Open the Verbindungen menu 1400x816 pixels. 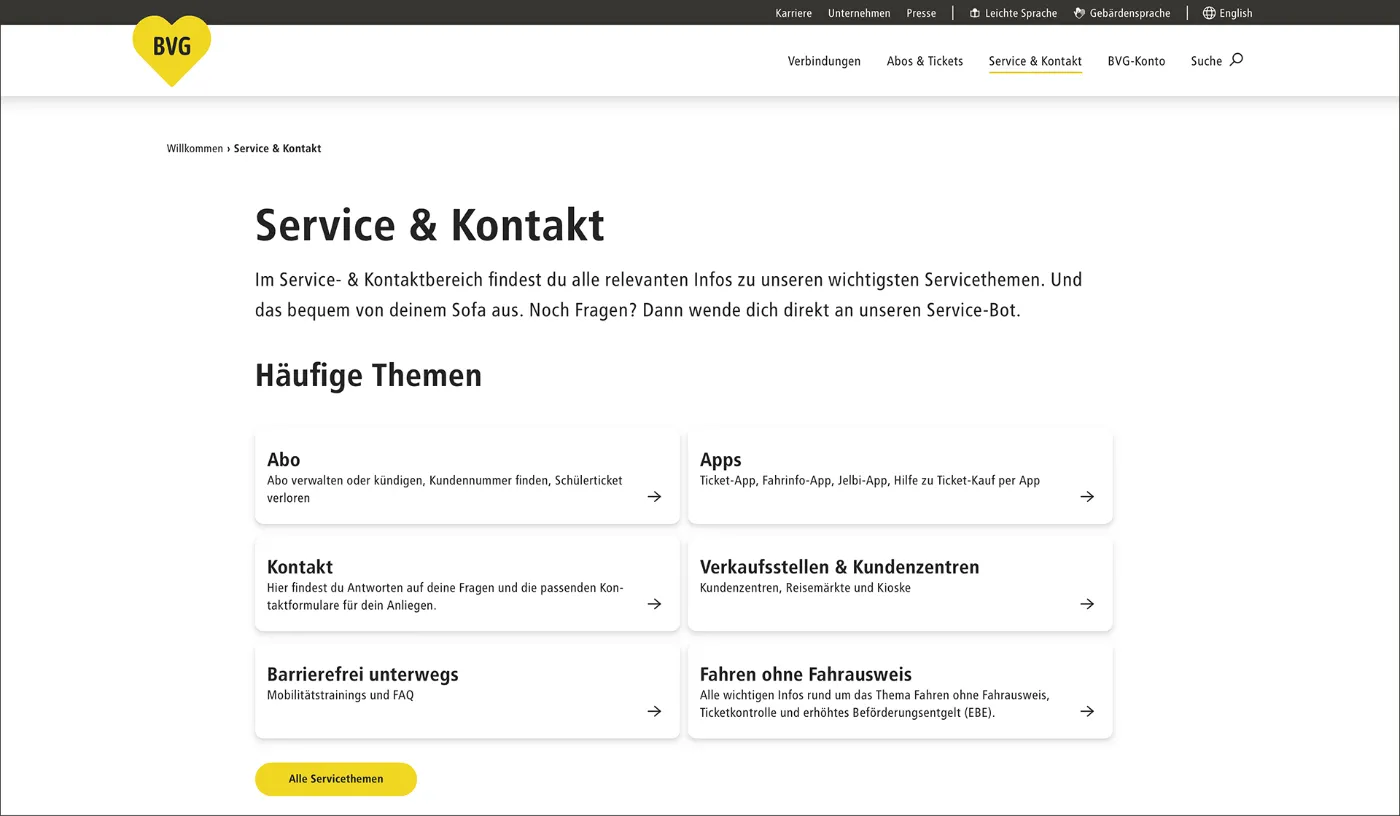point(824,61)
